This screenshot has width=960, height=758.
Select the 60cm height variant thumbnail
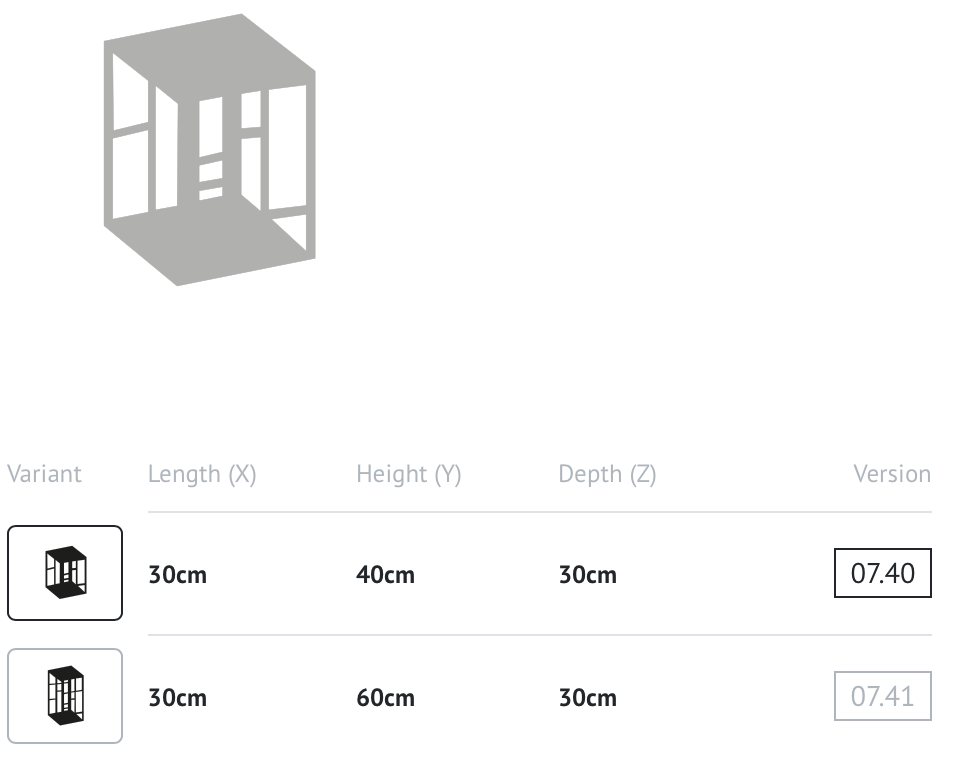pos(65,696)
